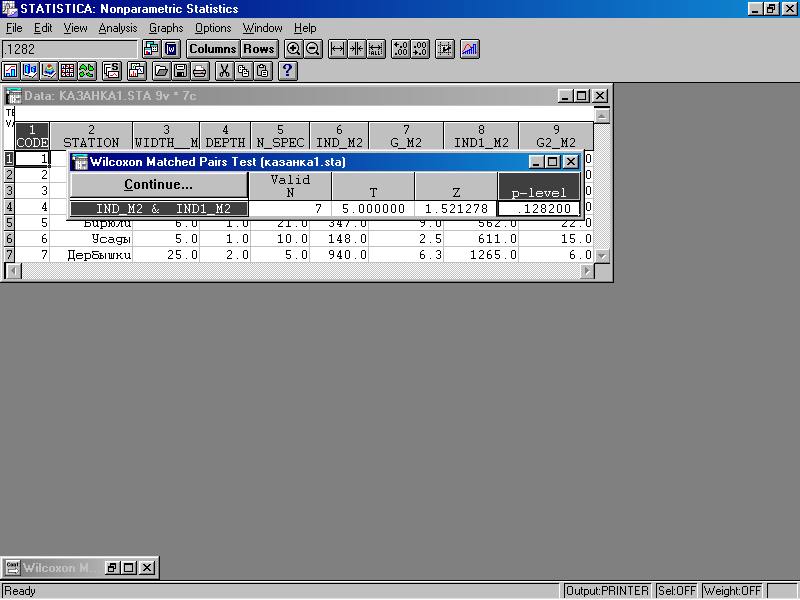Adjust all column widths icon (ALL)
800x600 pixels.
pos(376,49)
